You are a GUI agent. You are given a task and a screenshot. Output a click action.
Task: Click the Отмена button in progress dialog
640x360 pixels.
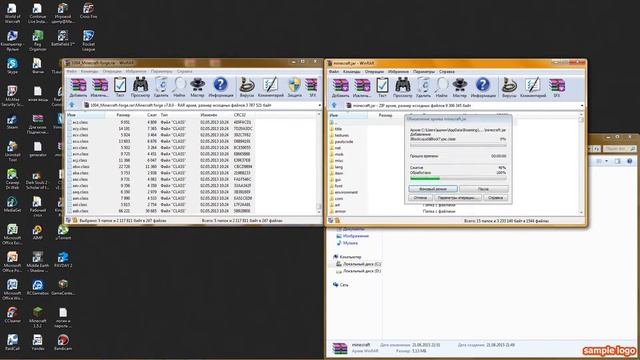[x=420, y=198]
